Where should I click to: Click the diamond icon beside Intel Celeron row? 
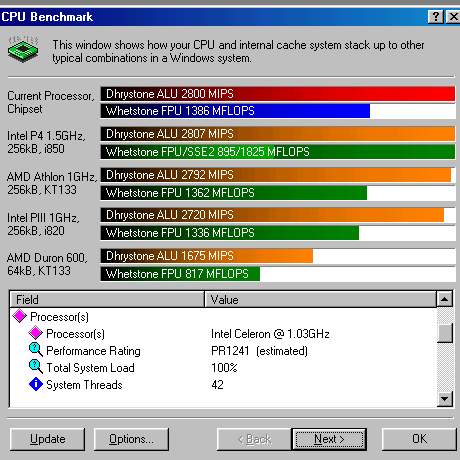pyautogui.click(x=35, y=333)
